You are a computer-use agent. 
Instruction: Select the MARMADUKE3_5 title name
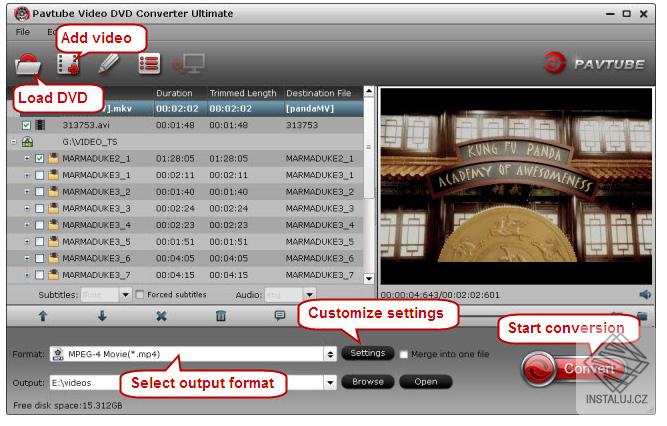pyautogui.click(x=96, y=242)
